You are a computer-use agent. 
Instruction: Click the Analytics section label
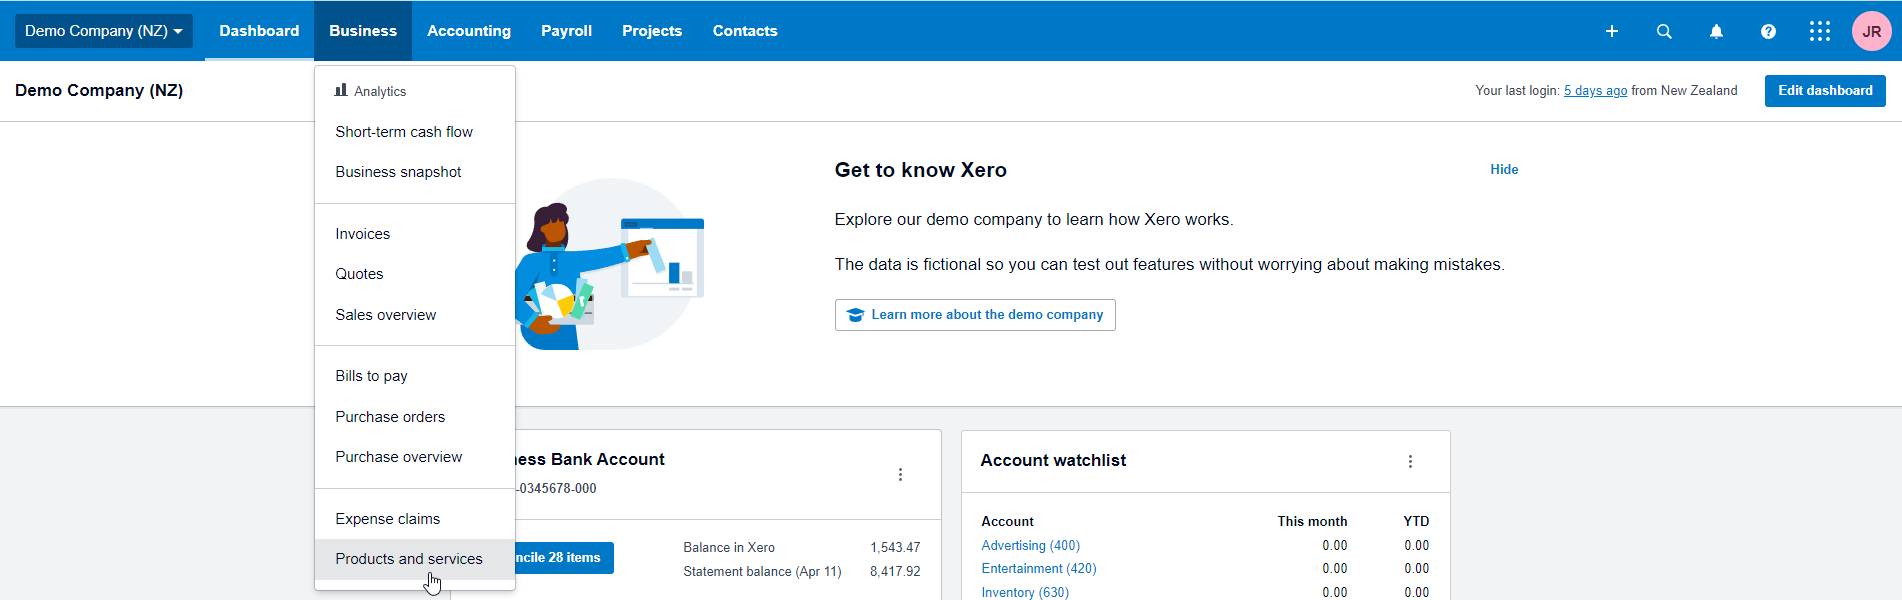[x=370, y=91]
